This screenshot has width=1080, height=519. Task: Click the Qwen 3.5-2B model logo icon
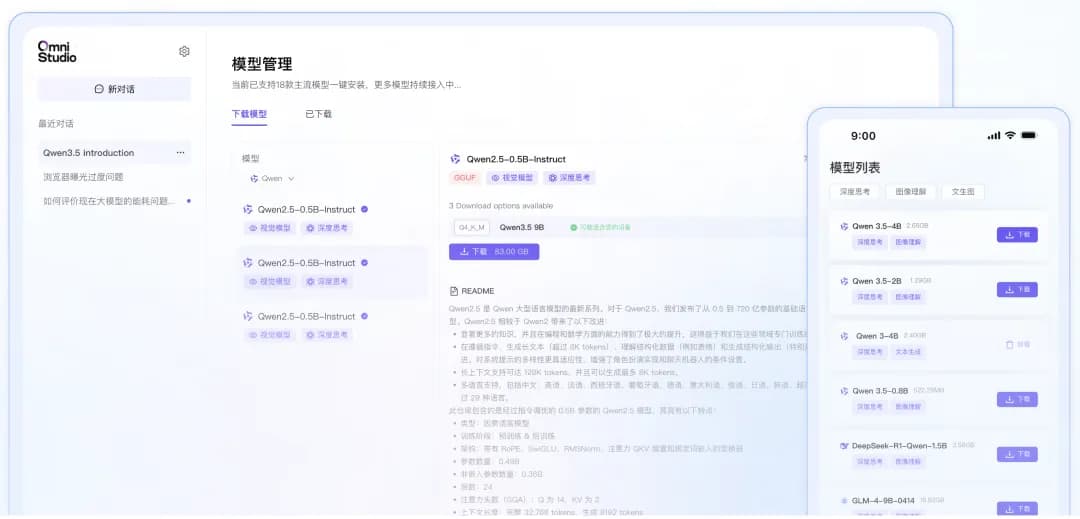point(844,281)
